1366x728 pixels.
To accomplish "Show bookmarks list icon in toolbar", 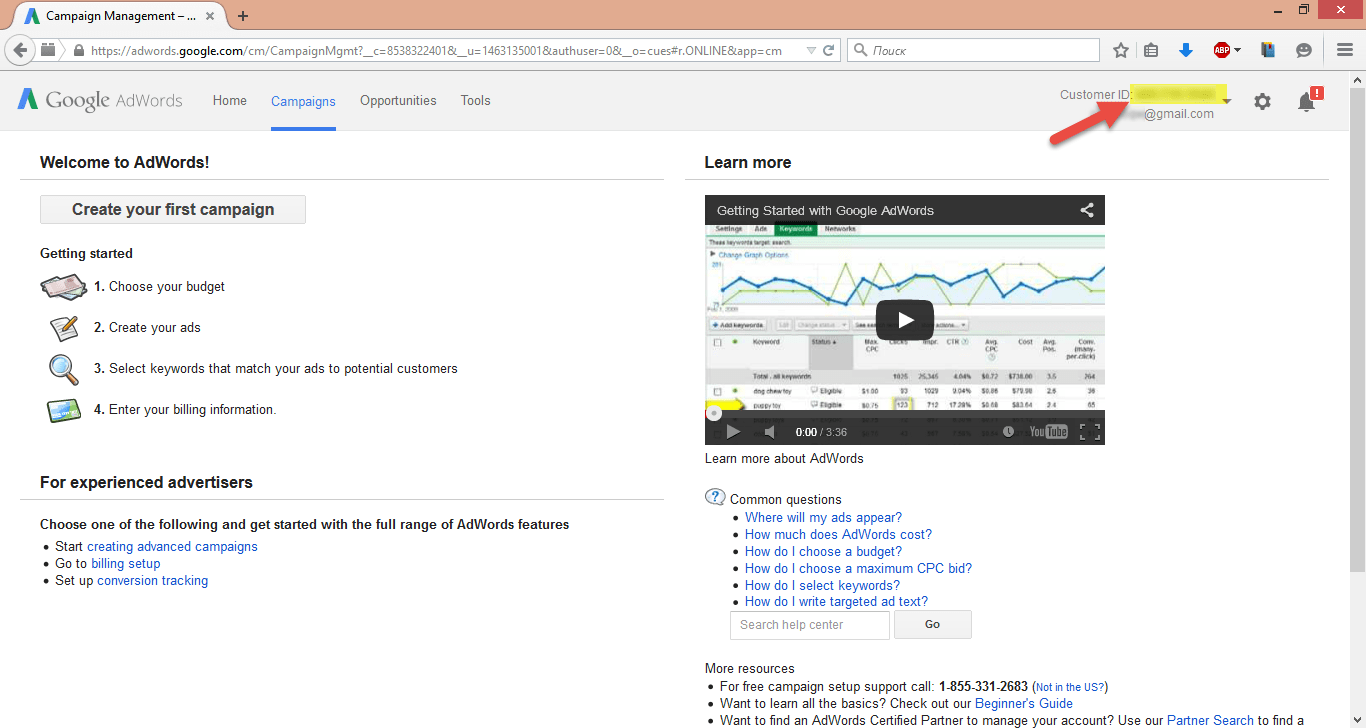I will coord(1152,50).
